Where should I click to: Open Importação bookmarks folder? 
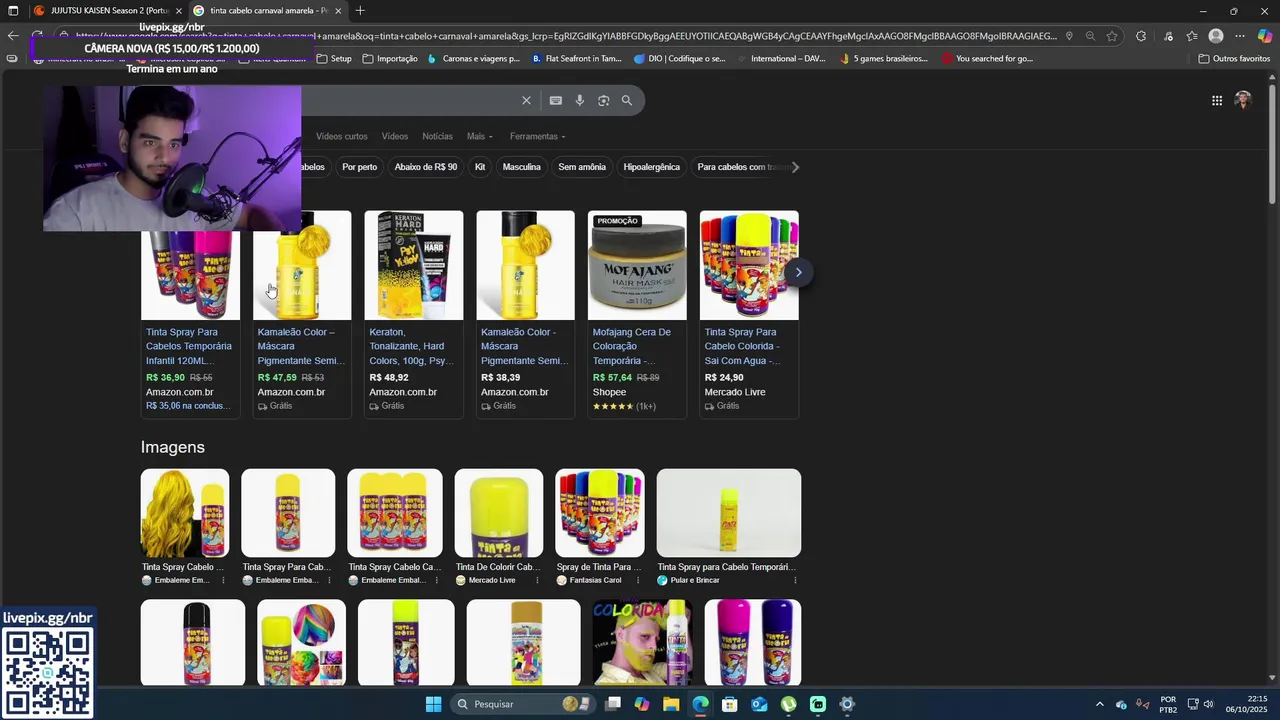point(390,58)
